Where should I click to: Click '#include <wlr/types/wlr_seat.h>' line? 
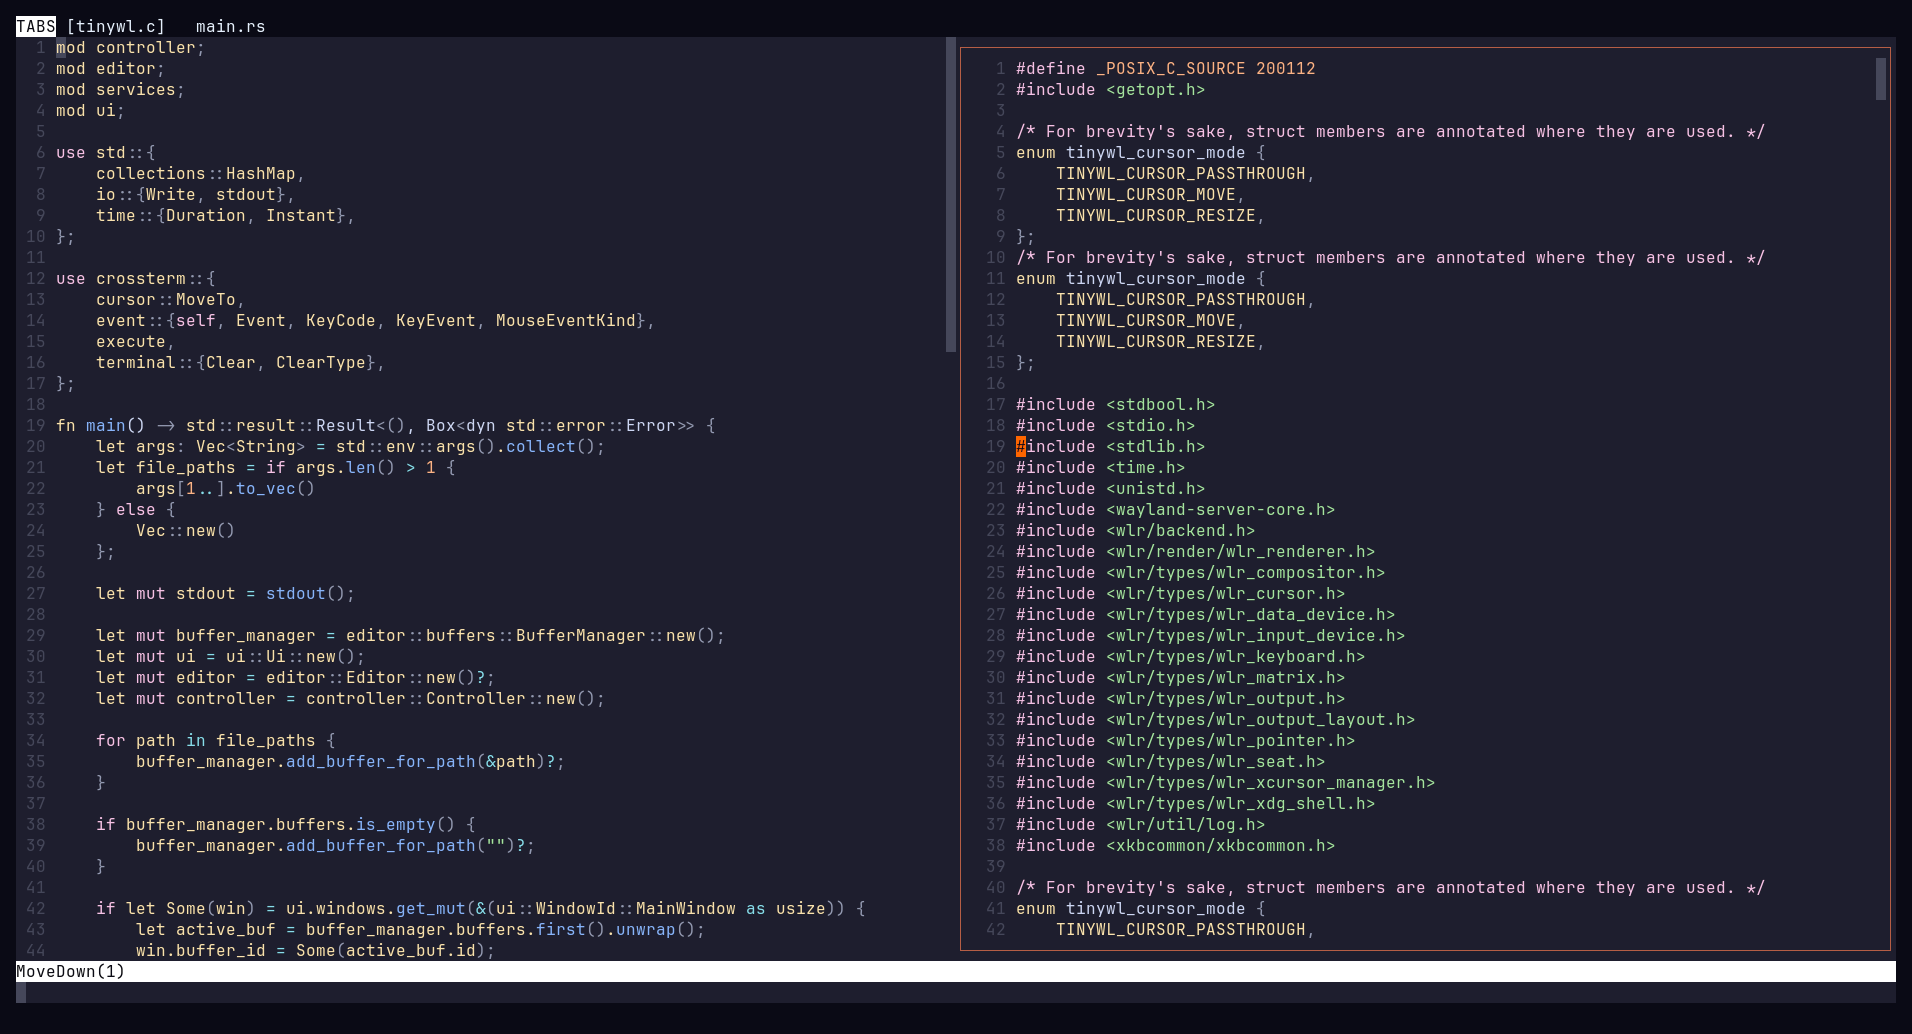pos(1171,761)
